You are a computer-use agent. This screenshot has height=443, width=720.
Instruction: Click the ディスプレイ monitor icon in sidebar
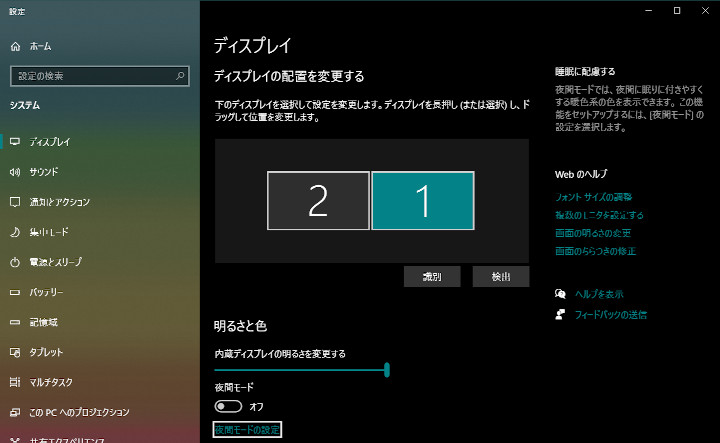(15, 142)
